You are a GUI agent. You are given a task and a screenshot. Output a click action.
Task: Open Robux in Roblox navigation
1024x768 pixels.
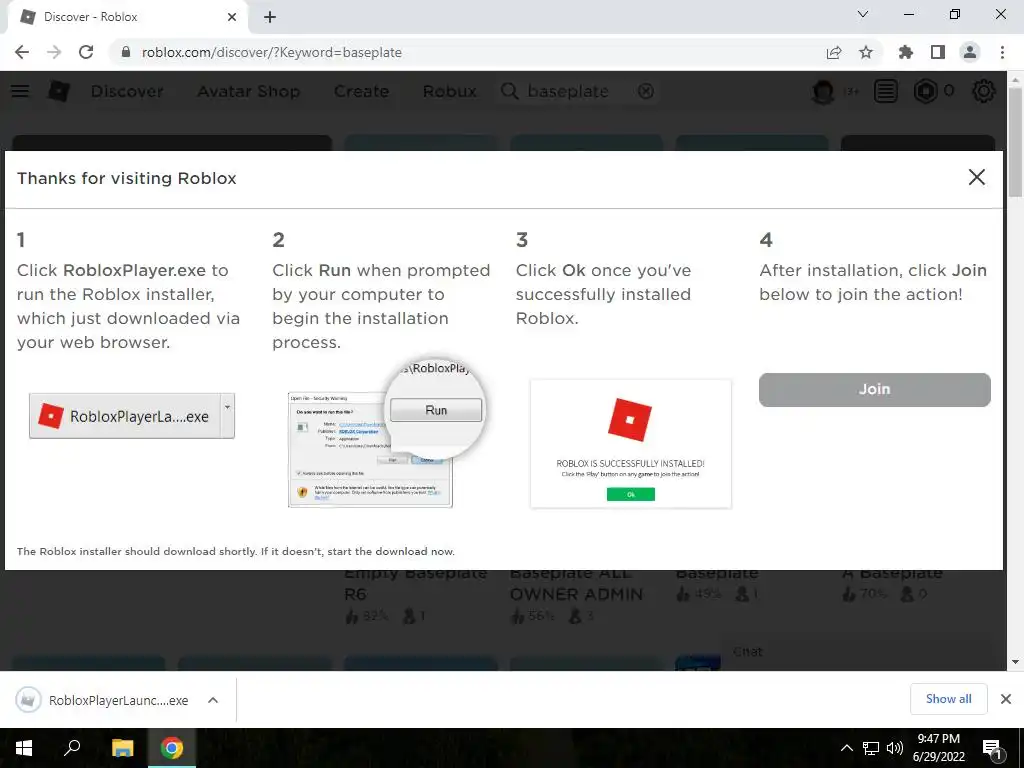tap(450, 91)
